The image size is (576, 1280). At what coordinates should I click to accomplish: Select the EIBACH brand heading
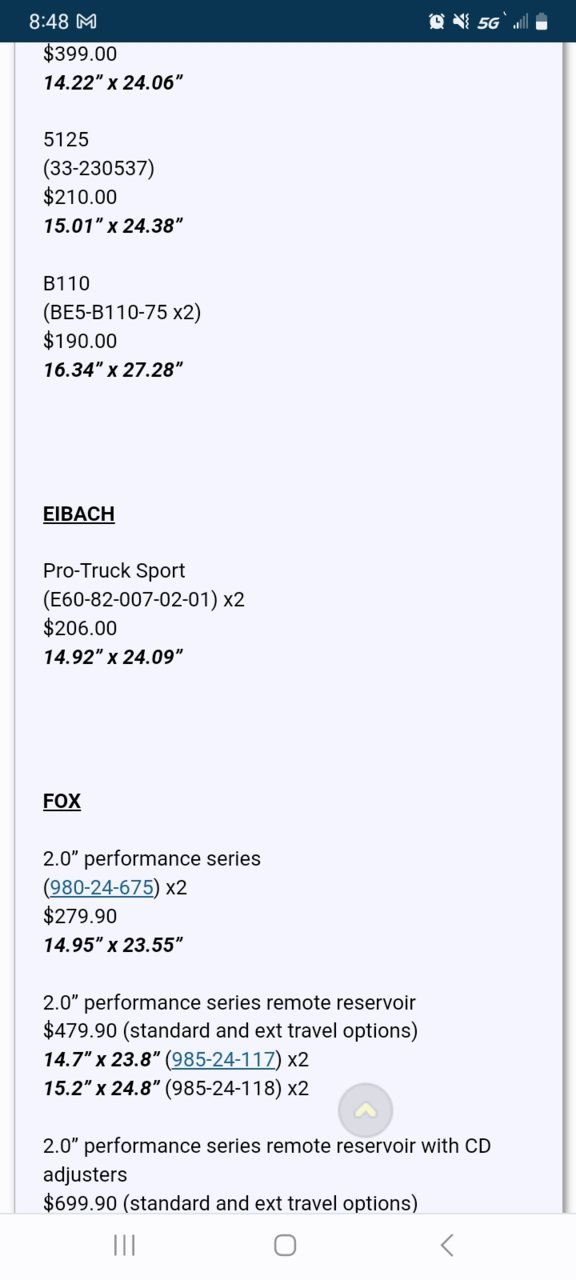[x=79, y=514]
